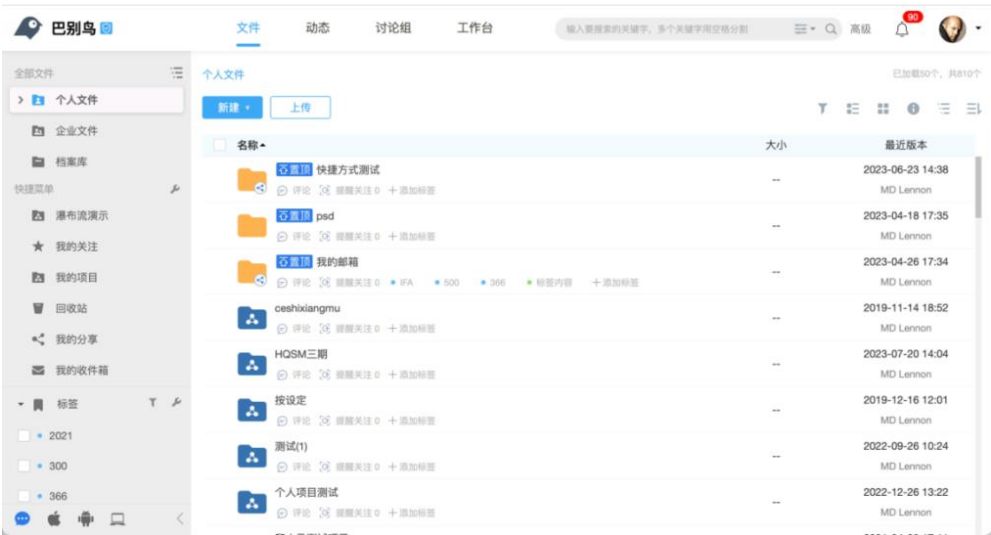Open the HQSM三期 project folder icon
The height and width of the screenshot is (535, 991).
pyautogui.click(x=252, y=364)
